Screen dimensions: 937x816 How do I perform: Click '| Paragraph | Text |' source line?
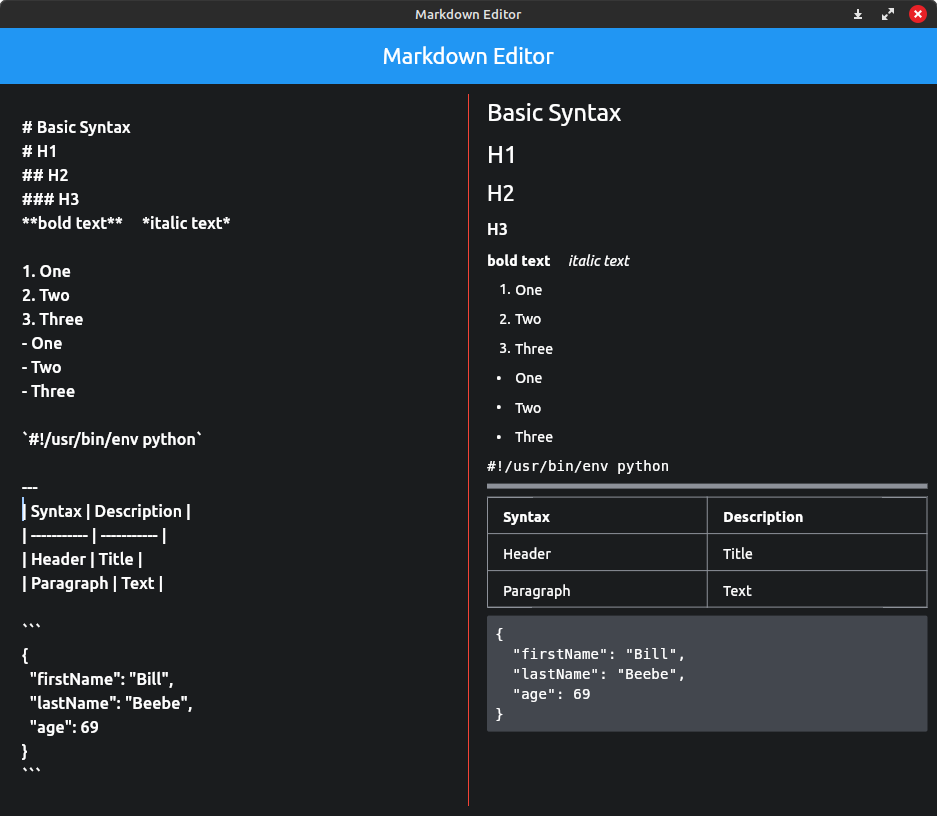(93, 583)
